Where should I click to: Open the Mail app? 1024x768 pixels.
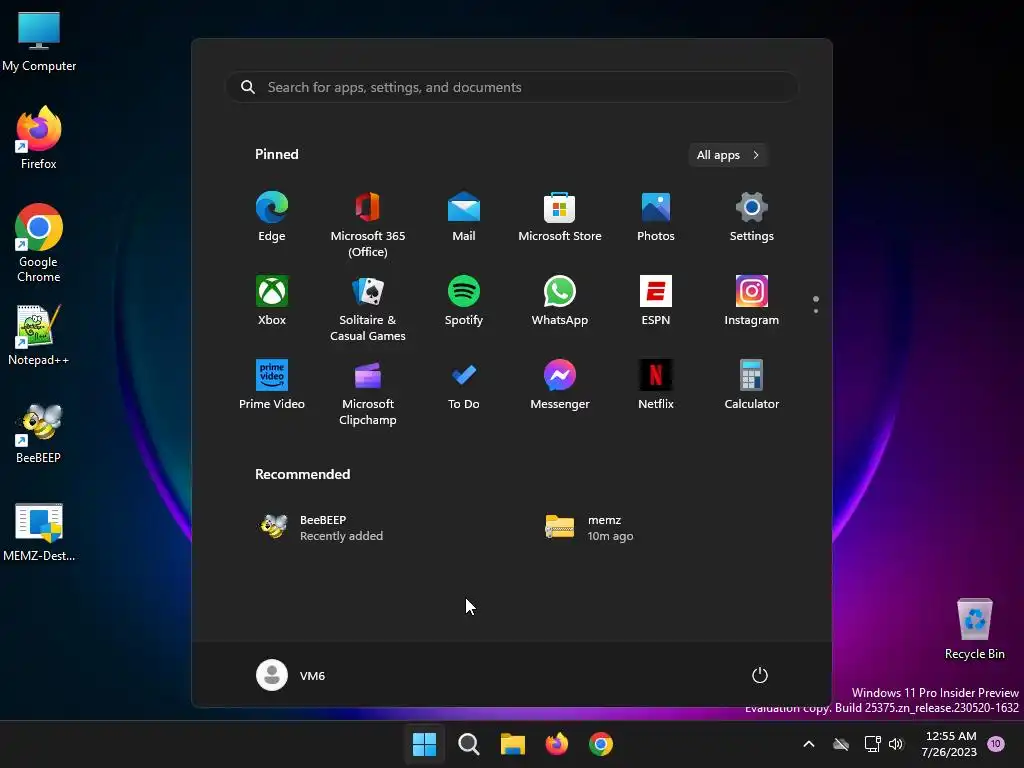pos(464,217)
